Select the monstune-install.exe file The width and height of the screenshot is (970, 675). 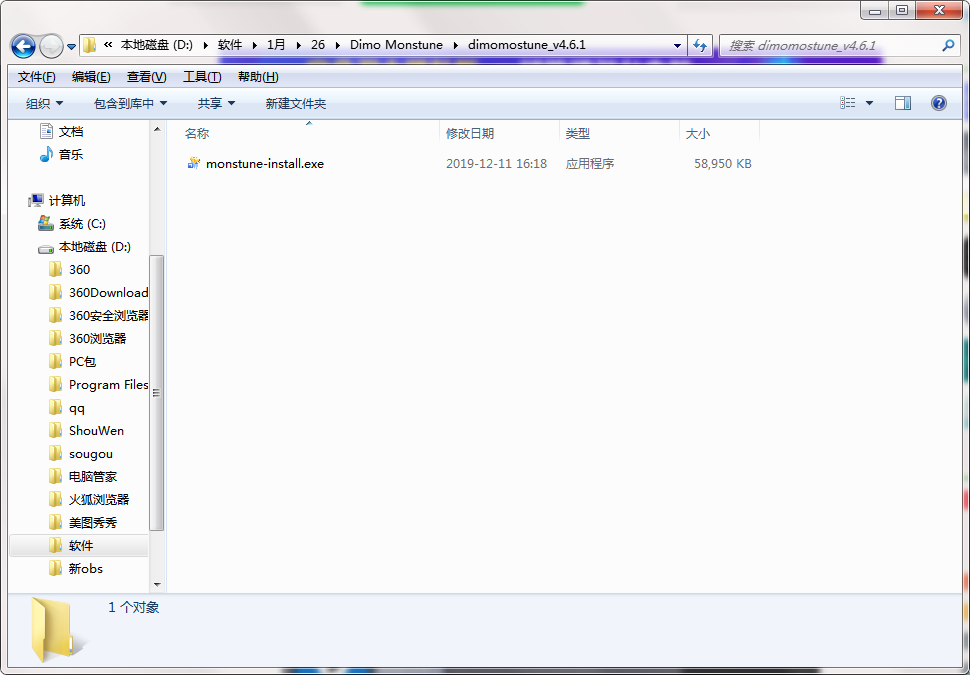[265, 163]
